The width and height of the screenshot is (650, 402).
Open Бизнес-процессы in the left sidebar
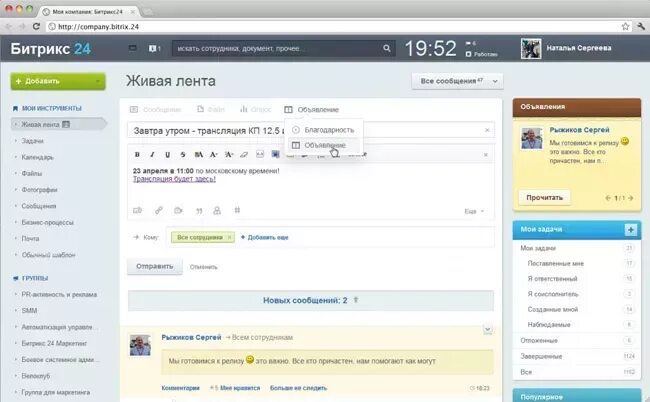[x=47, y=223]
